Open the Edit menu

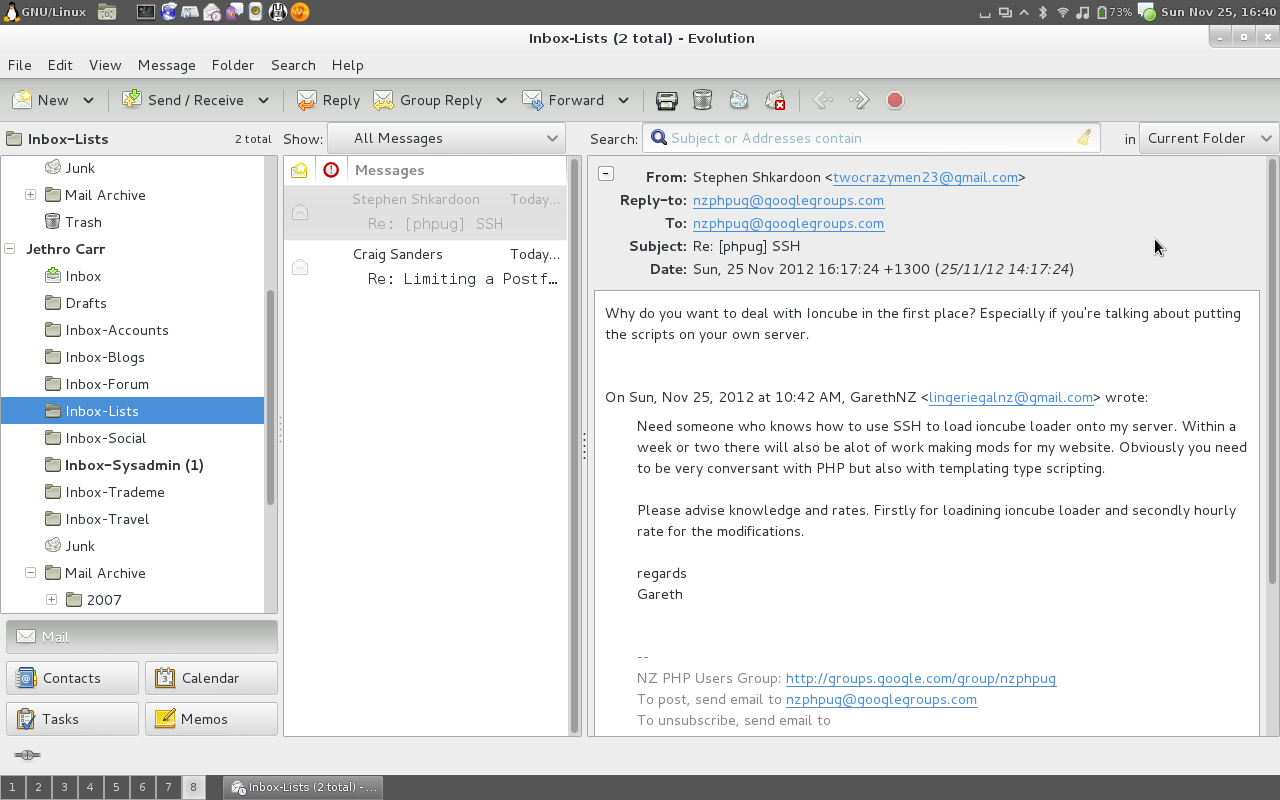point(60,65)
